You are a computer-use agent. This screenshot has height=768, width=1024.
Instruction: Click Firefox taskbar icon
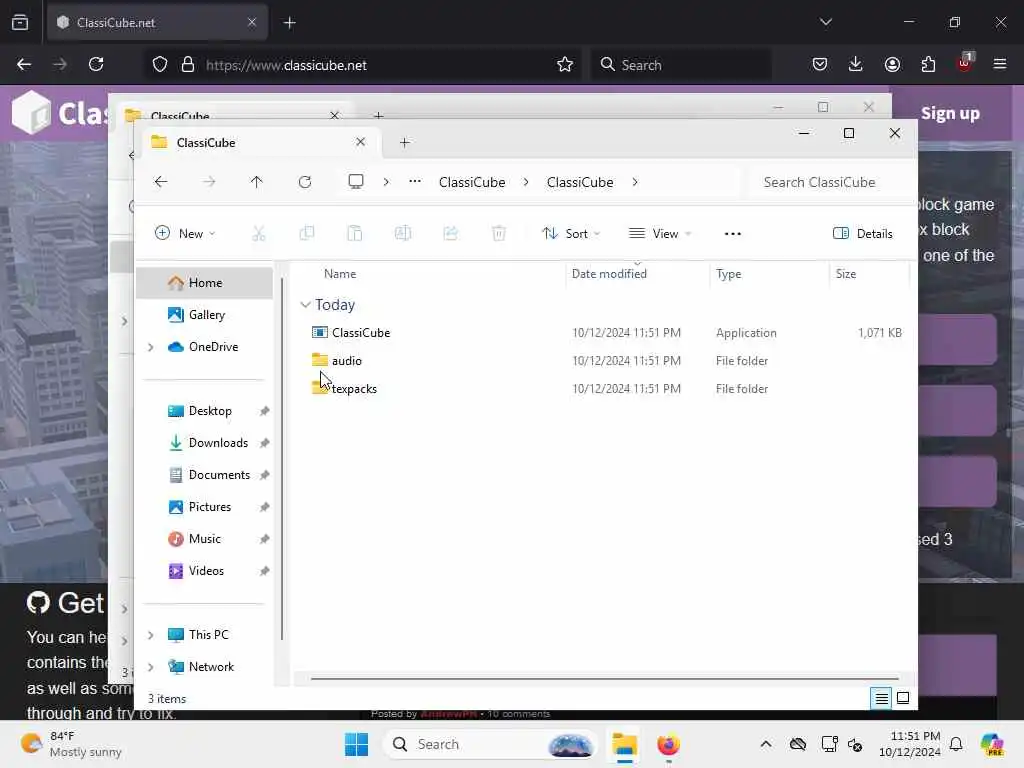point(668,744)
